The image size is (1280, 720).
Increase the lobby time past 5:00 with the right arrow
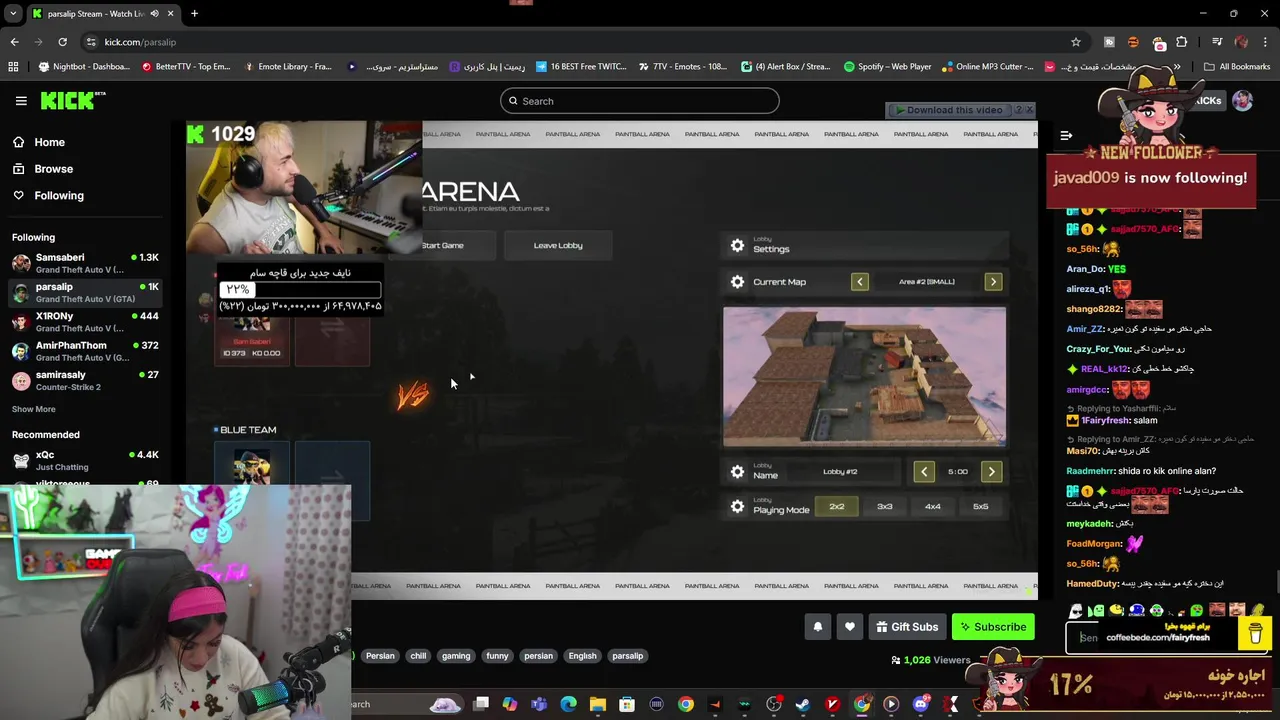(991, 472)
